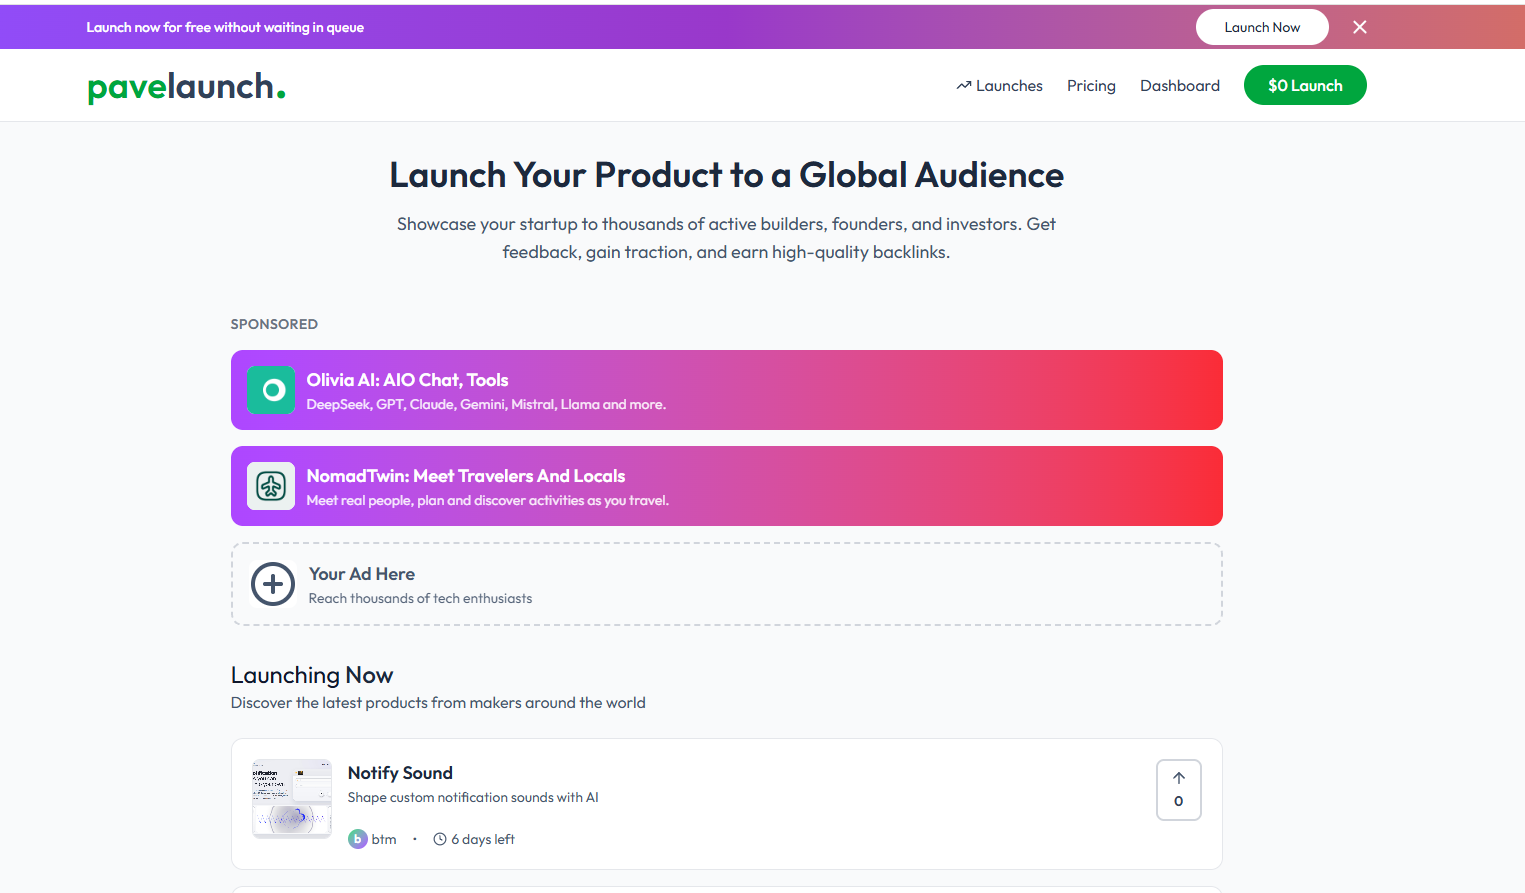Click "Shape custom notification sounds with AI" description
The image size is (1525, 893).
473,797
